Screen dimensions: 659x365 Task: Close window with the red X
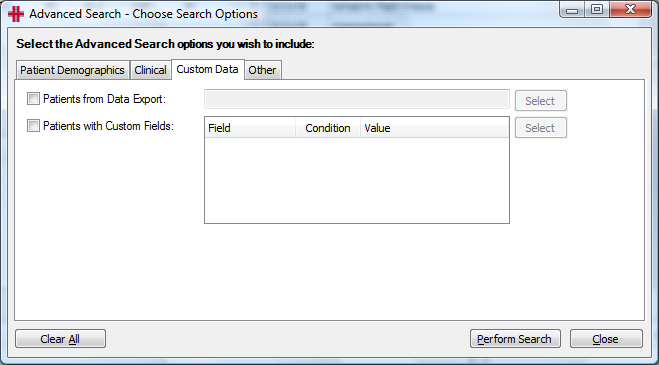pyautogui.click(x=630, y=10)
